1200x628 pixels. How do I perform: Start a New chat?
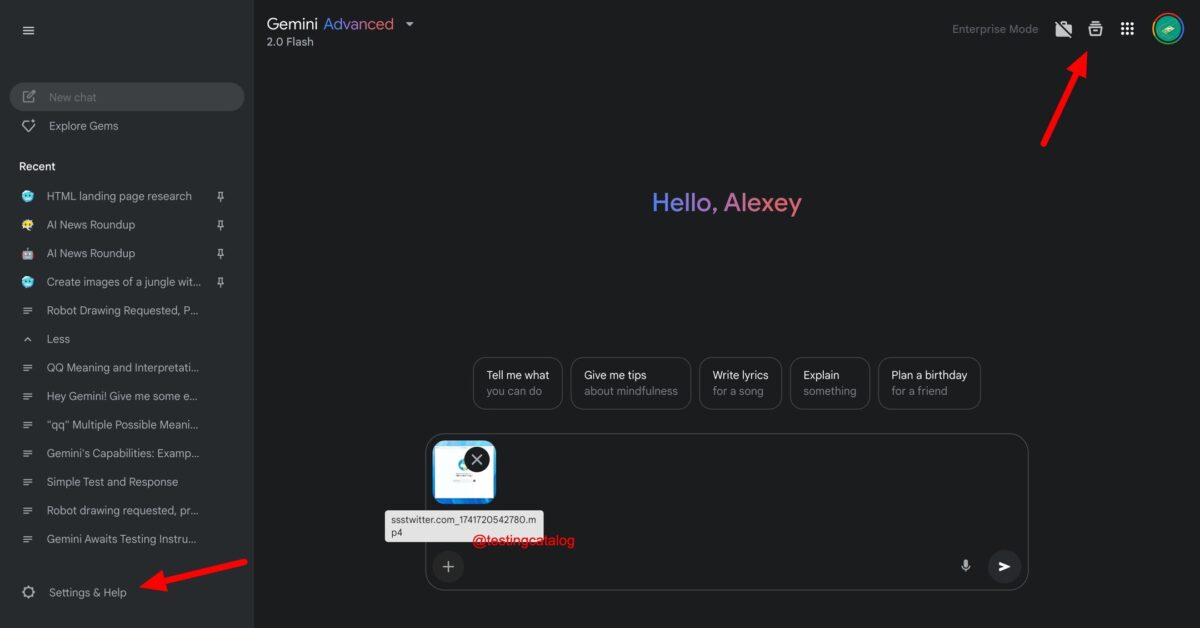point(127,97)
